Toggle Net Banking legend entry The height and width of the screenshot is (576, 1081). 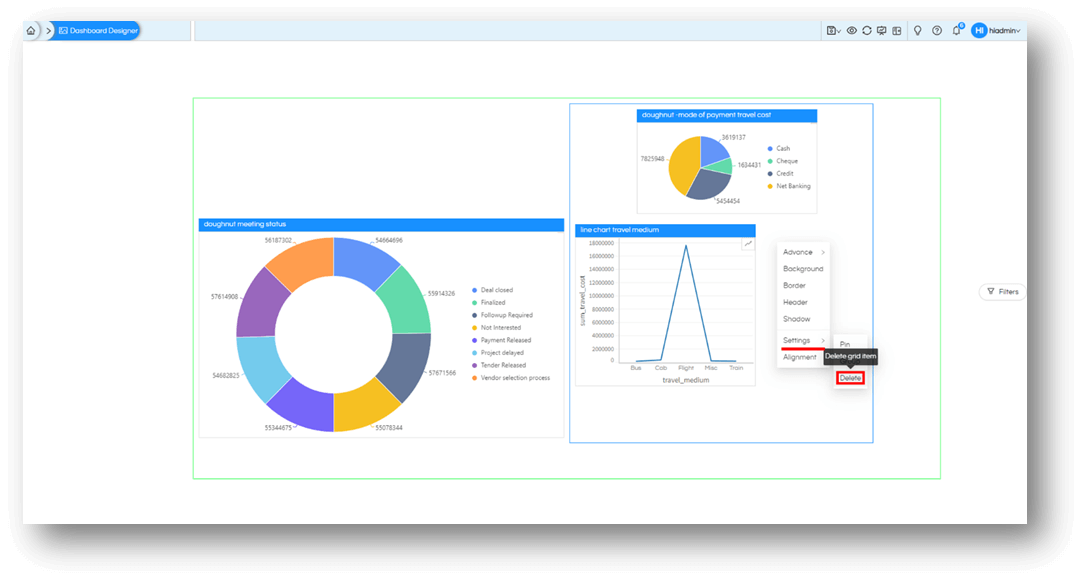[789, 186]
